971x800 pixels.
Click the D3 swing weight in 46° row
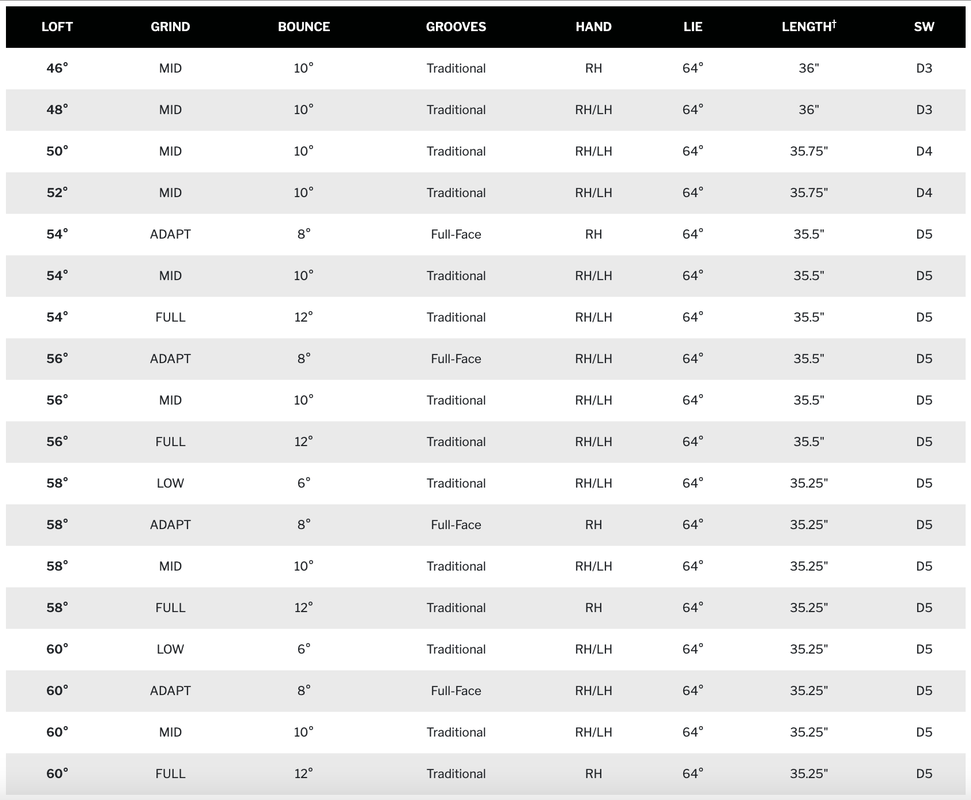pyautogui.click(x=924, y=68)
